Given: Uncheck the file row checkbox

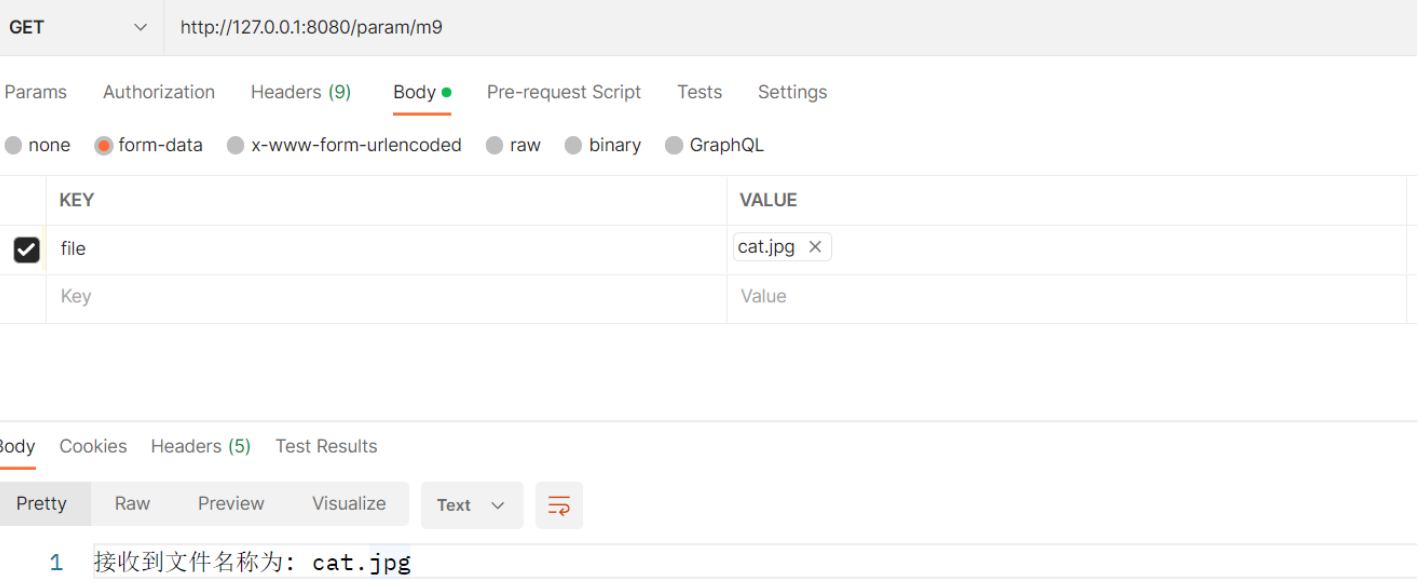Looking at the screenshot, I should pyautogui.click(x=26, y=249).
